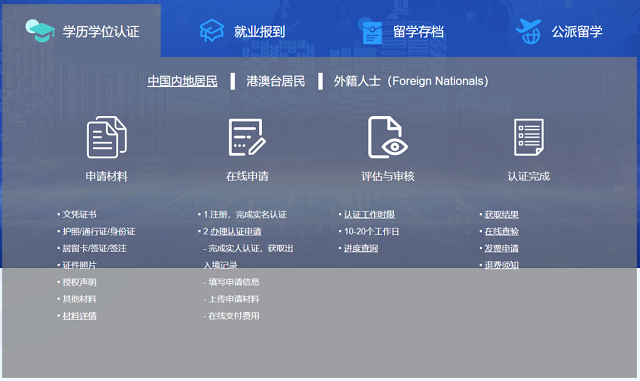Open the 获取结果 link

coord(502,214)
